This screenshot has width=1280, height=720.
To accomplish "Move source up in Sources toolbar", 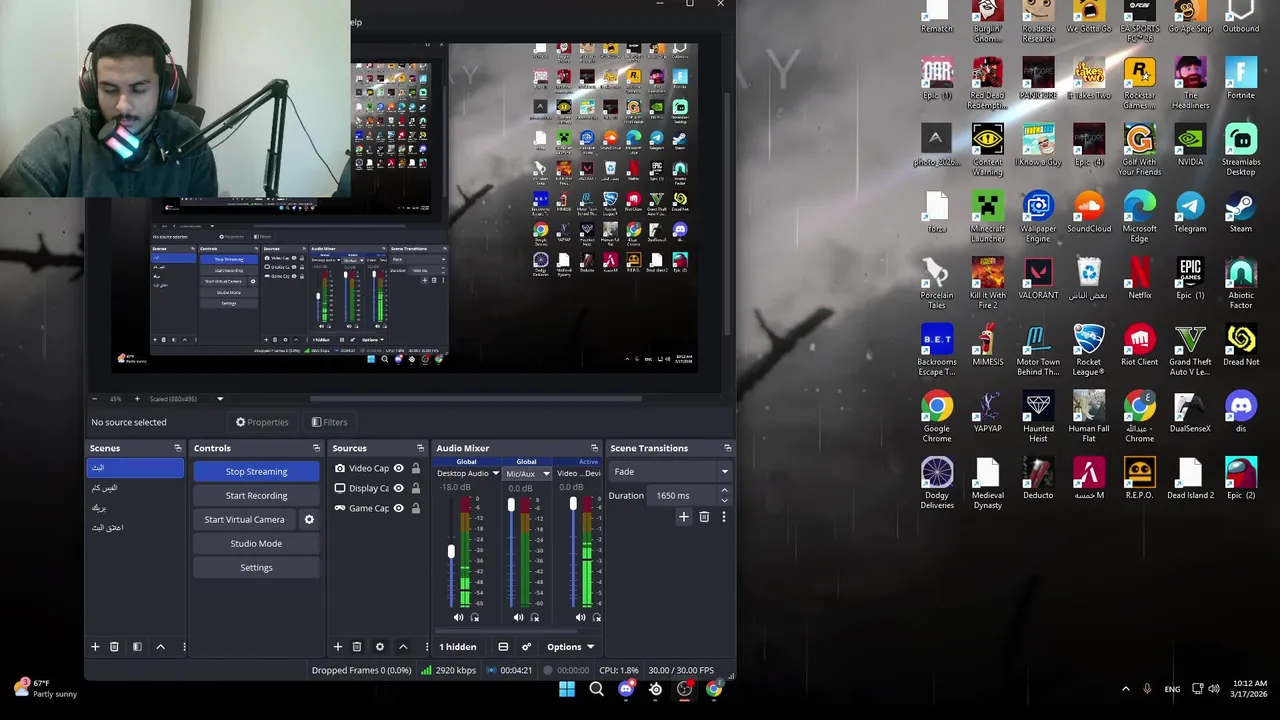I will (x=403, y=647).
